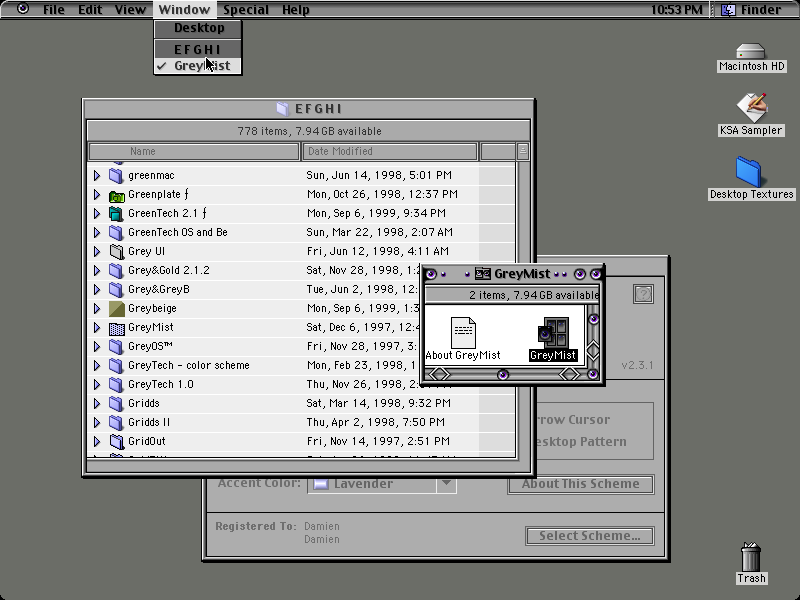Open the File menu
The height and width of the screenshot is (600, 800).
(54, 9)
